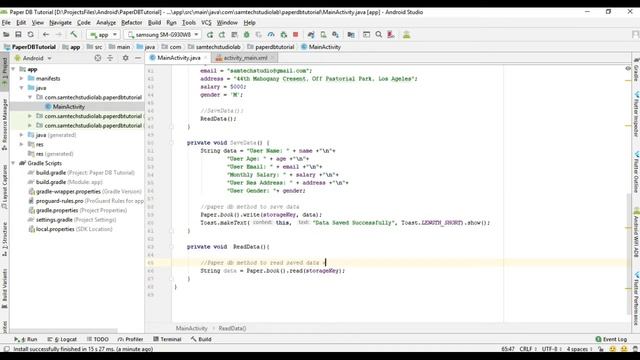Open the File menu
Screen dimensions: 640x360
click(x=6, y=23)
